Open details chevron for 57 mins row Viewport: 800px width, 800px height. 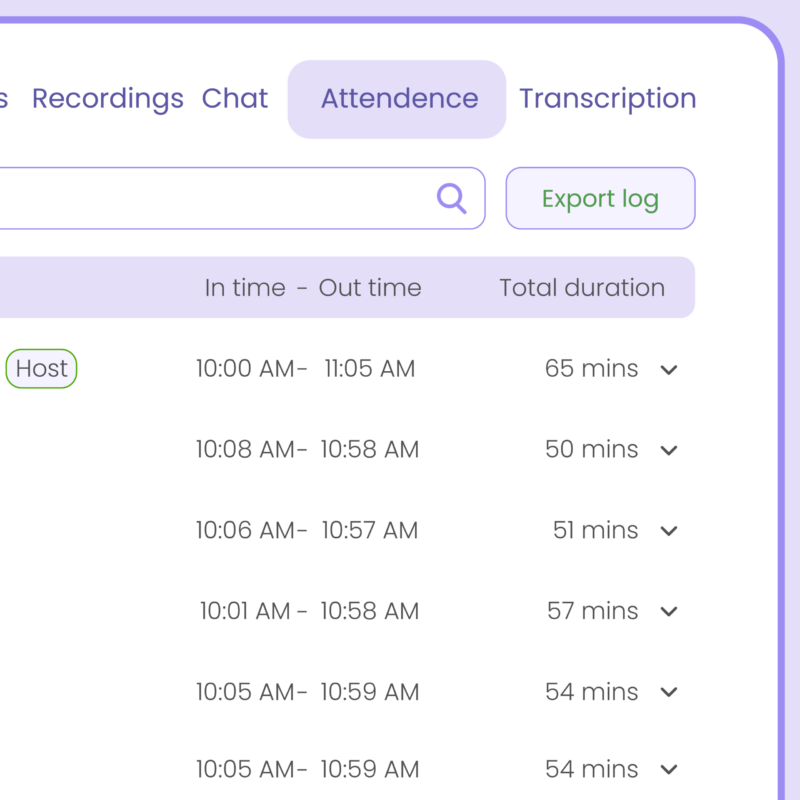click(x=669, y=612)
